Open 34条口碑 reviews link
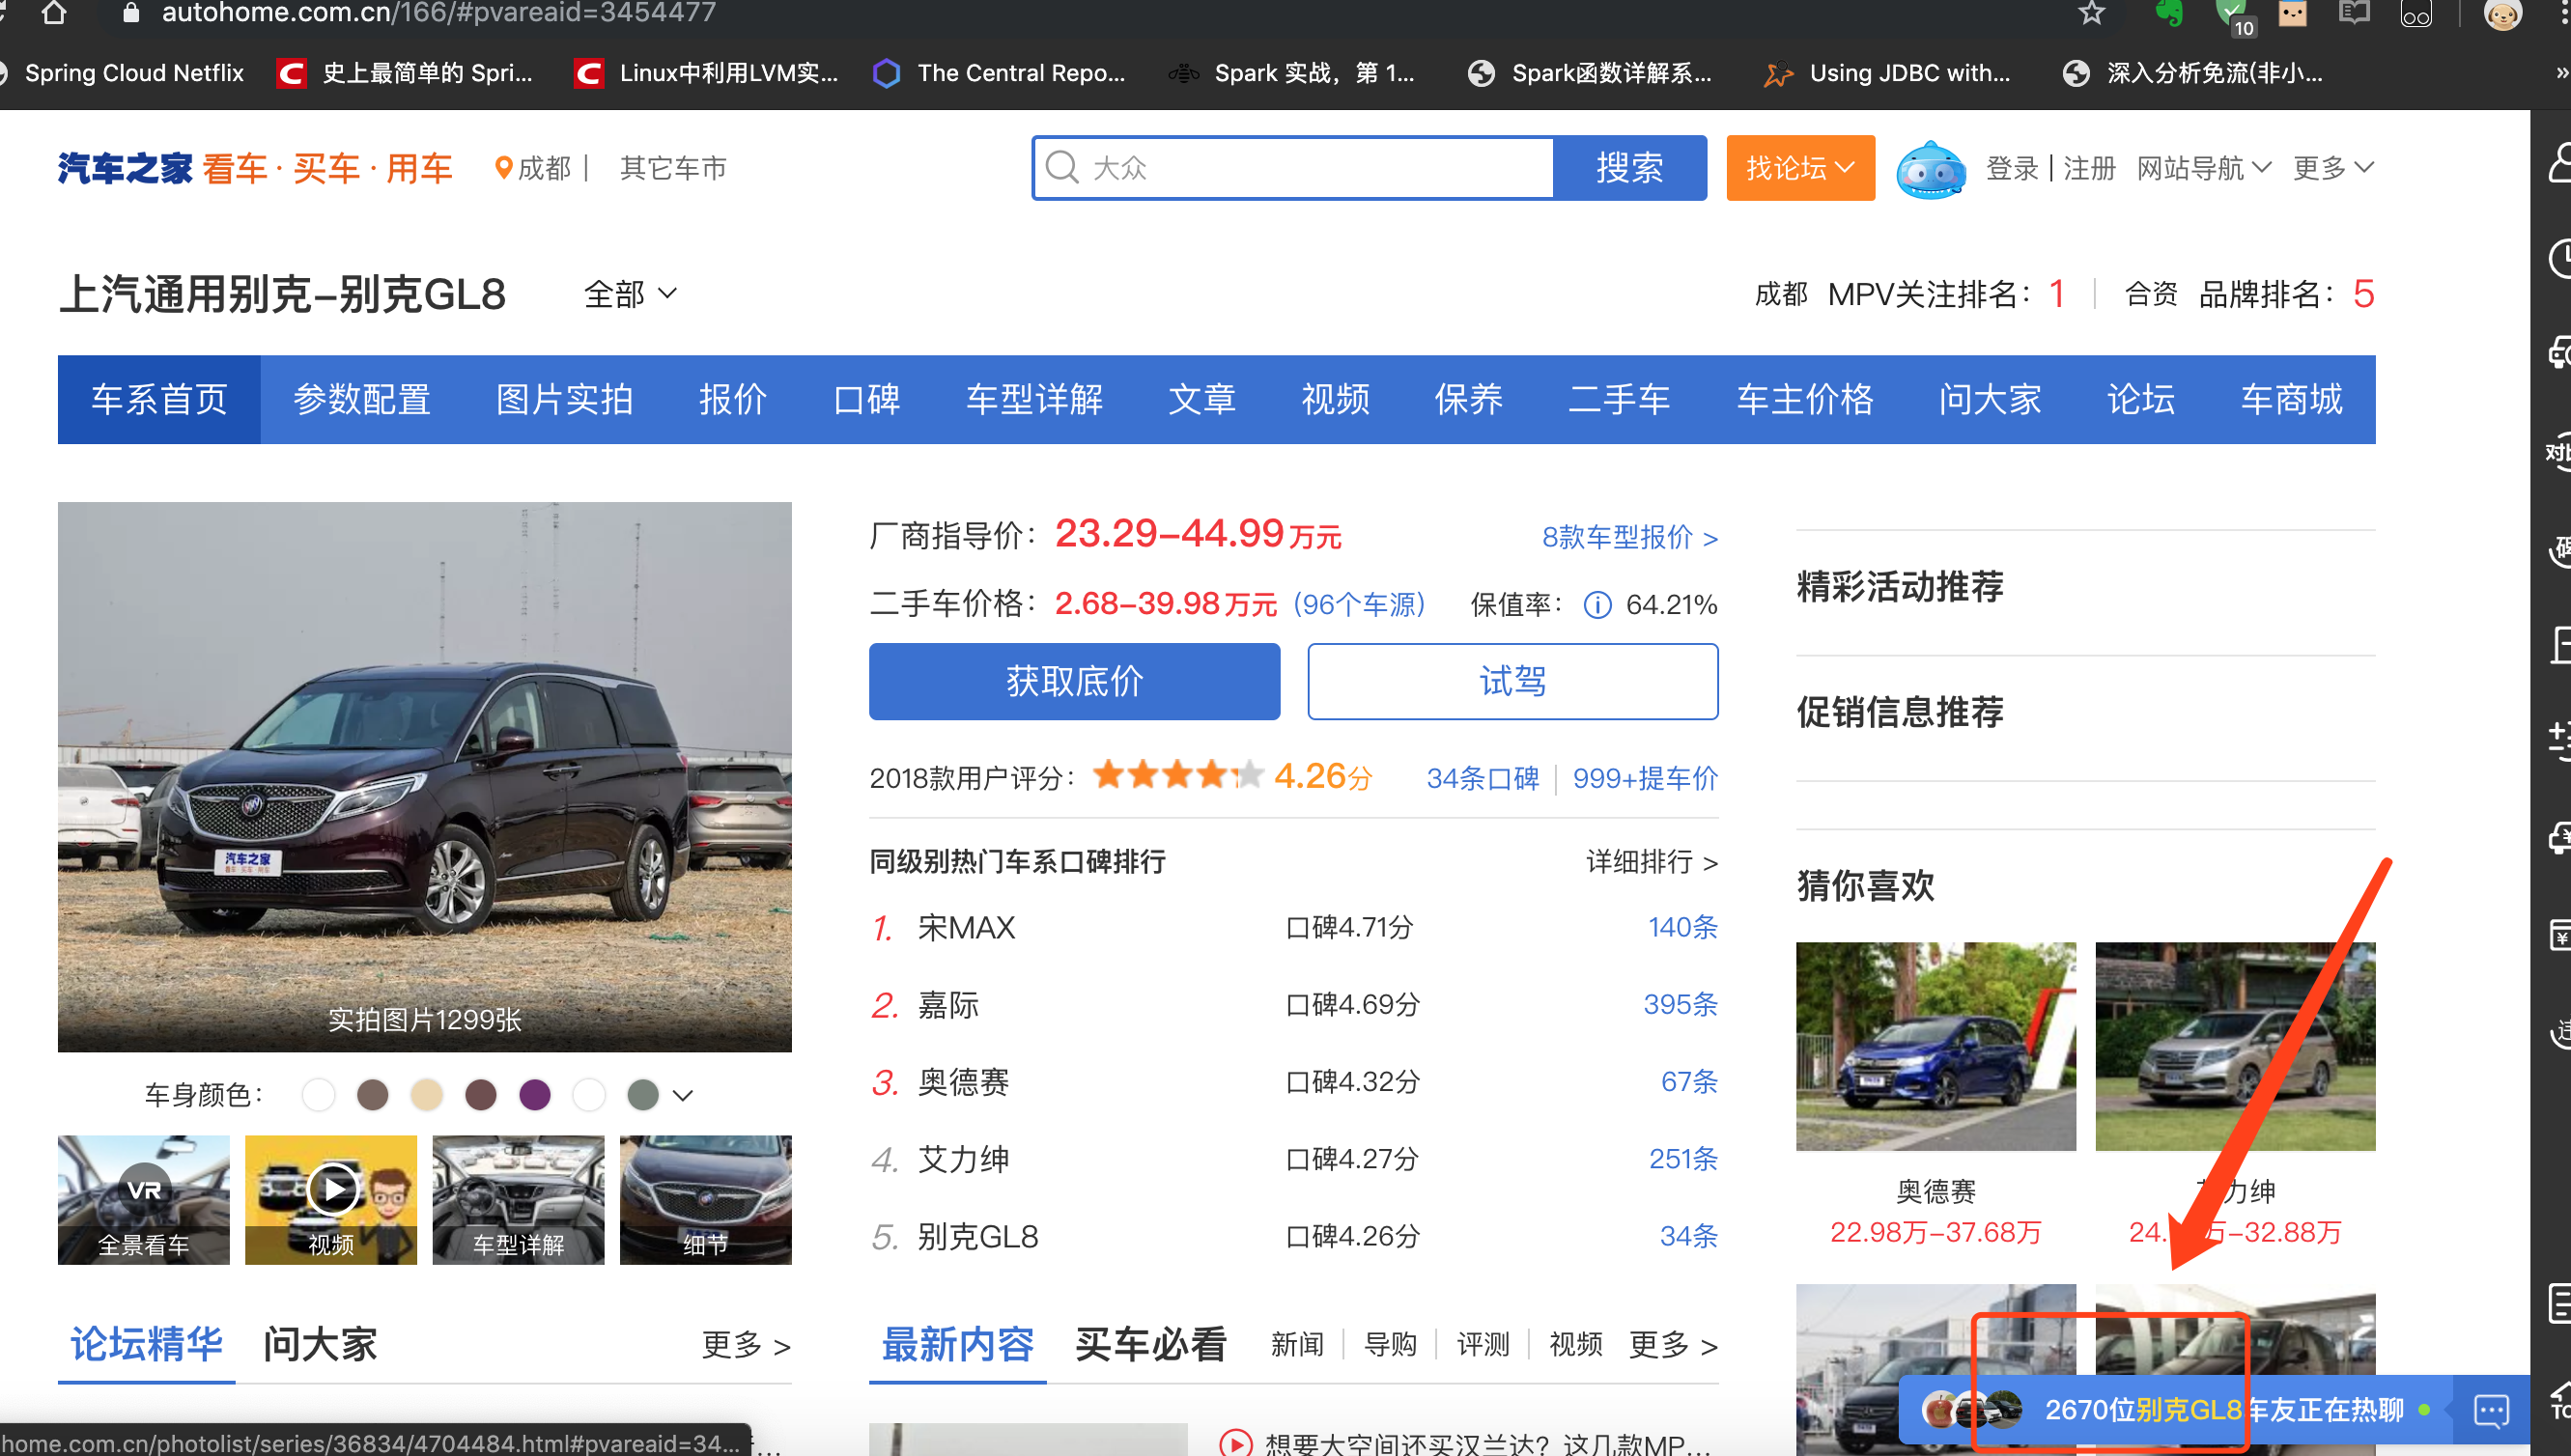 pyautogui.click(x=1483, y=778)
